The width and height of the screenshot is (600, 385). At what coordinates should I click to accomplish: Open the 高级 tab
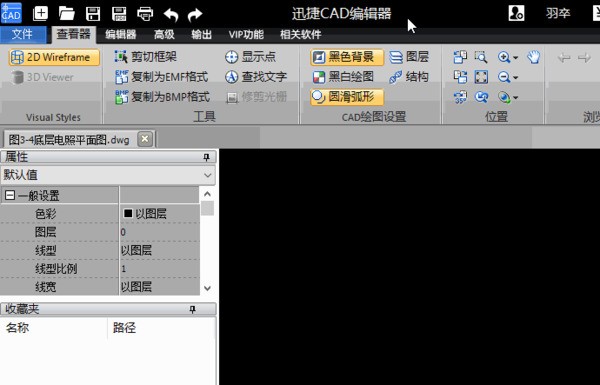point(164,34)
